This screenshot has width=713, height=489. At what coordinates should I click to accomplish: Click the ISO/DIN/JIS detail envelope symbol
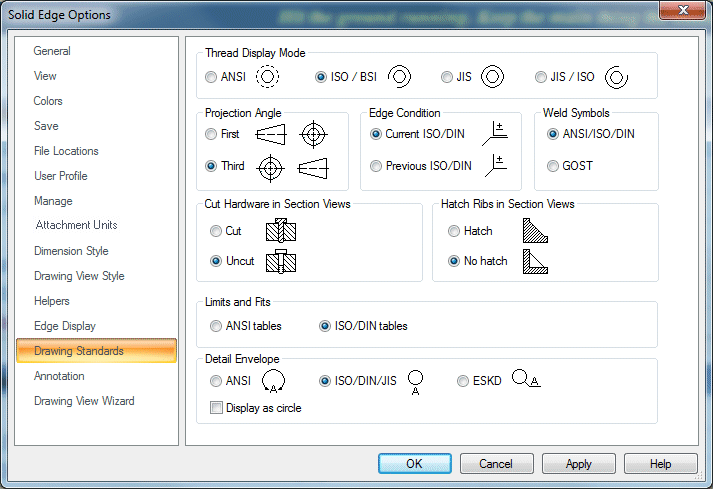415,382
